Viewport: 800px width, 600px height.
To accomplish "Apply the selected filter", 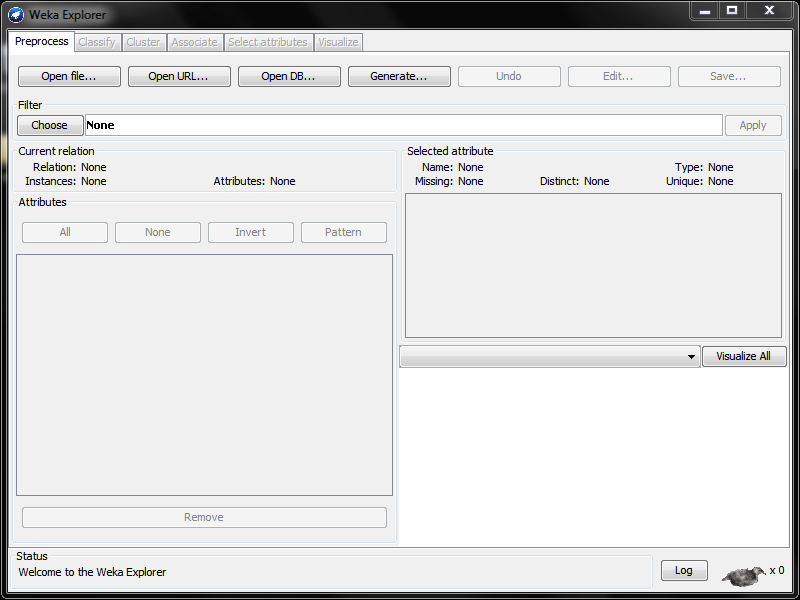I will pyautogui.click(x=753, y=126).
